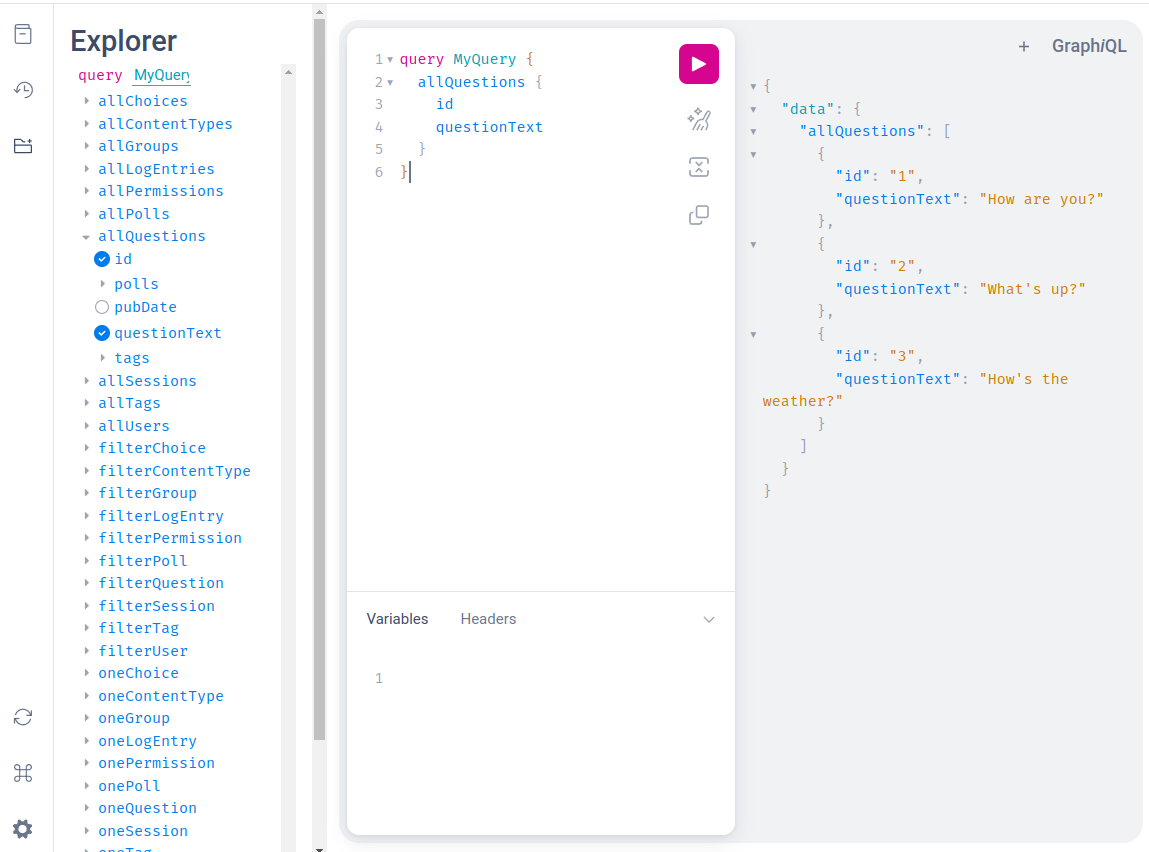Screen dimensions: 1149x852
Task: Toggle the GraphiQL Explorer plugin icon
Action: pyautogui.click(x=23, y=146)
